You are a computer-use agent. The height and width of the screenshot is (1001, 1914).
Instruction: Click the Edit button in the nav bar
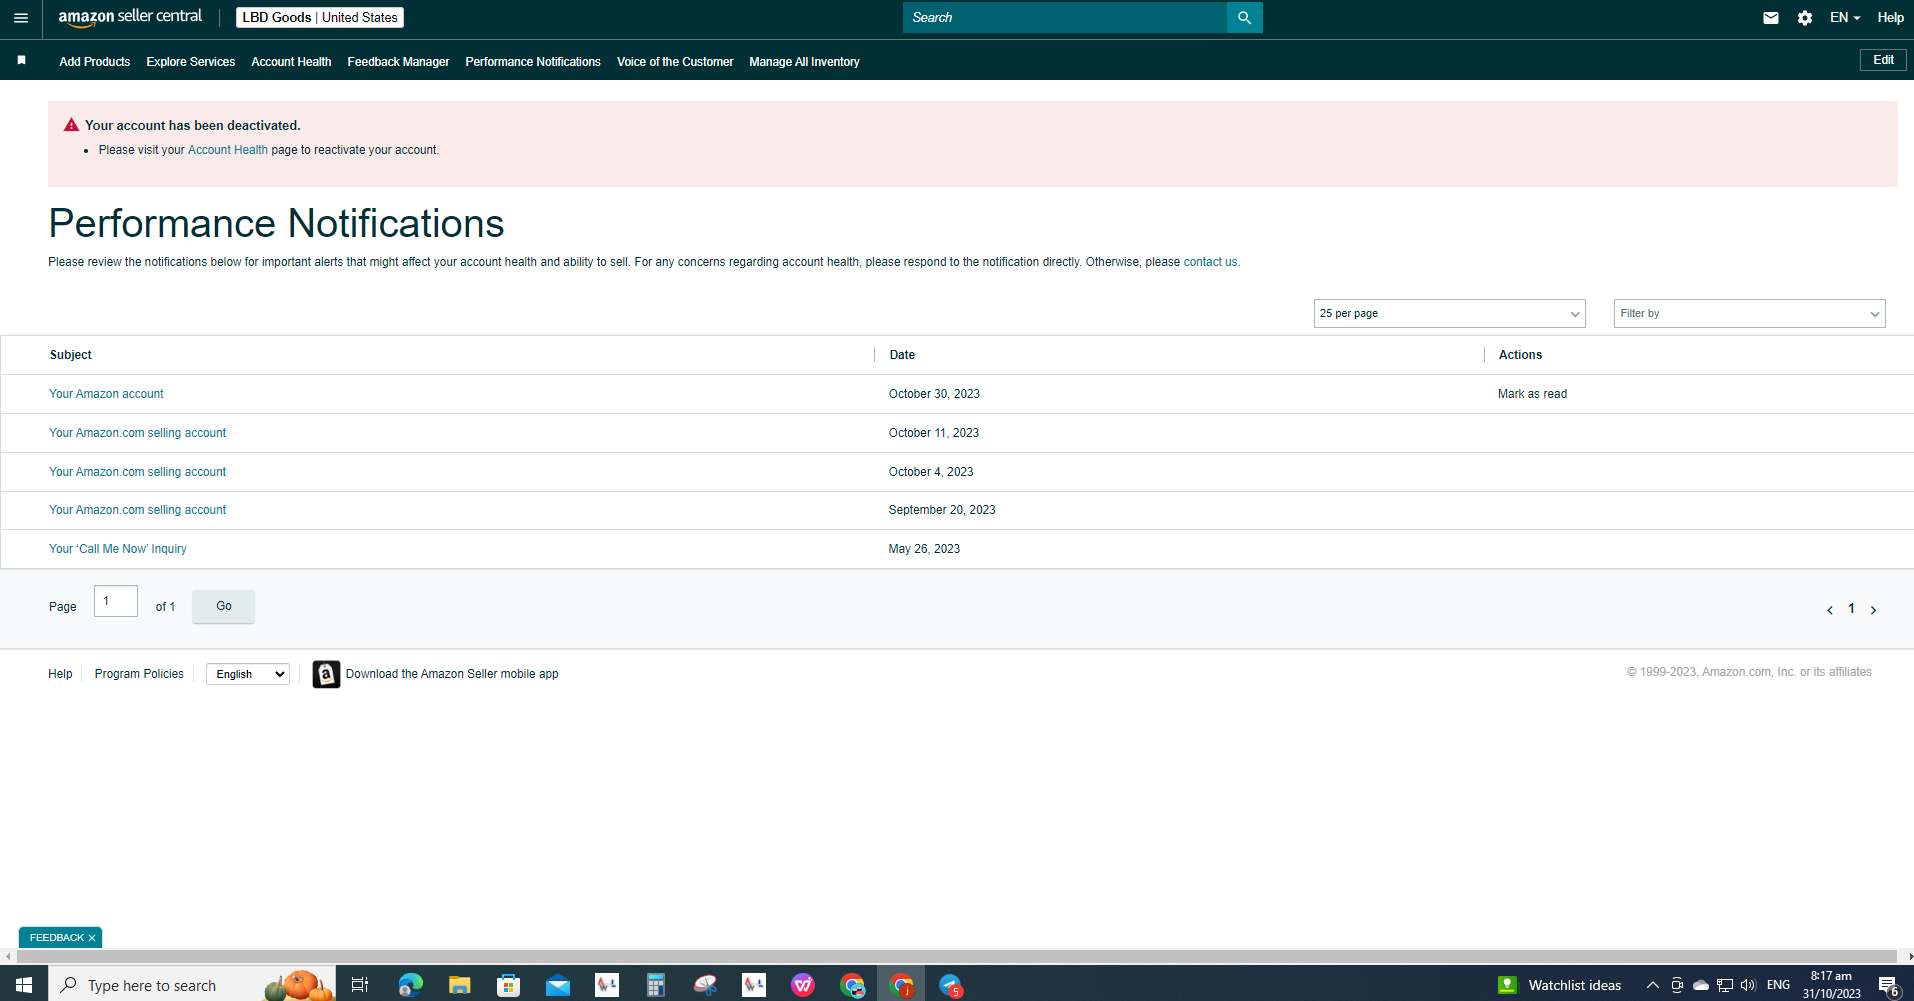pyautogui.click(x=1883, y=60)
